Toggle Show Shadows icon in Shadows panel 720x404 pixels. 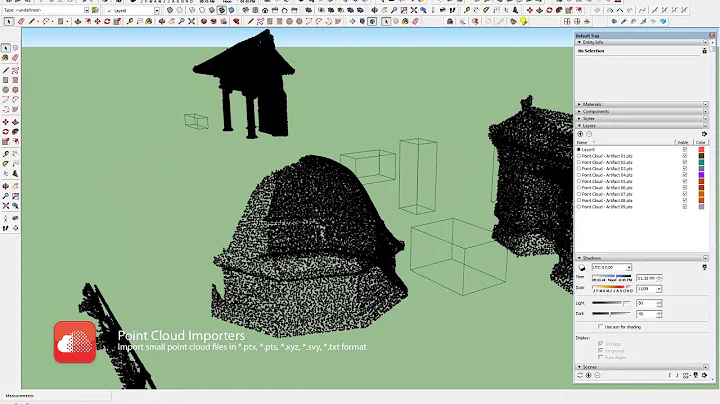pos(582,267)
